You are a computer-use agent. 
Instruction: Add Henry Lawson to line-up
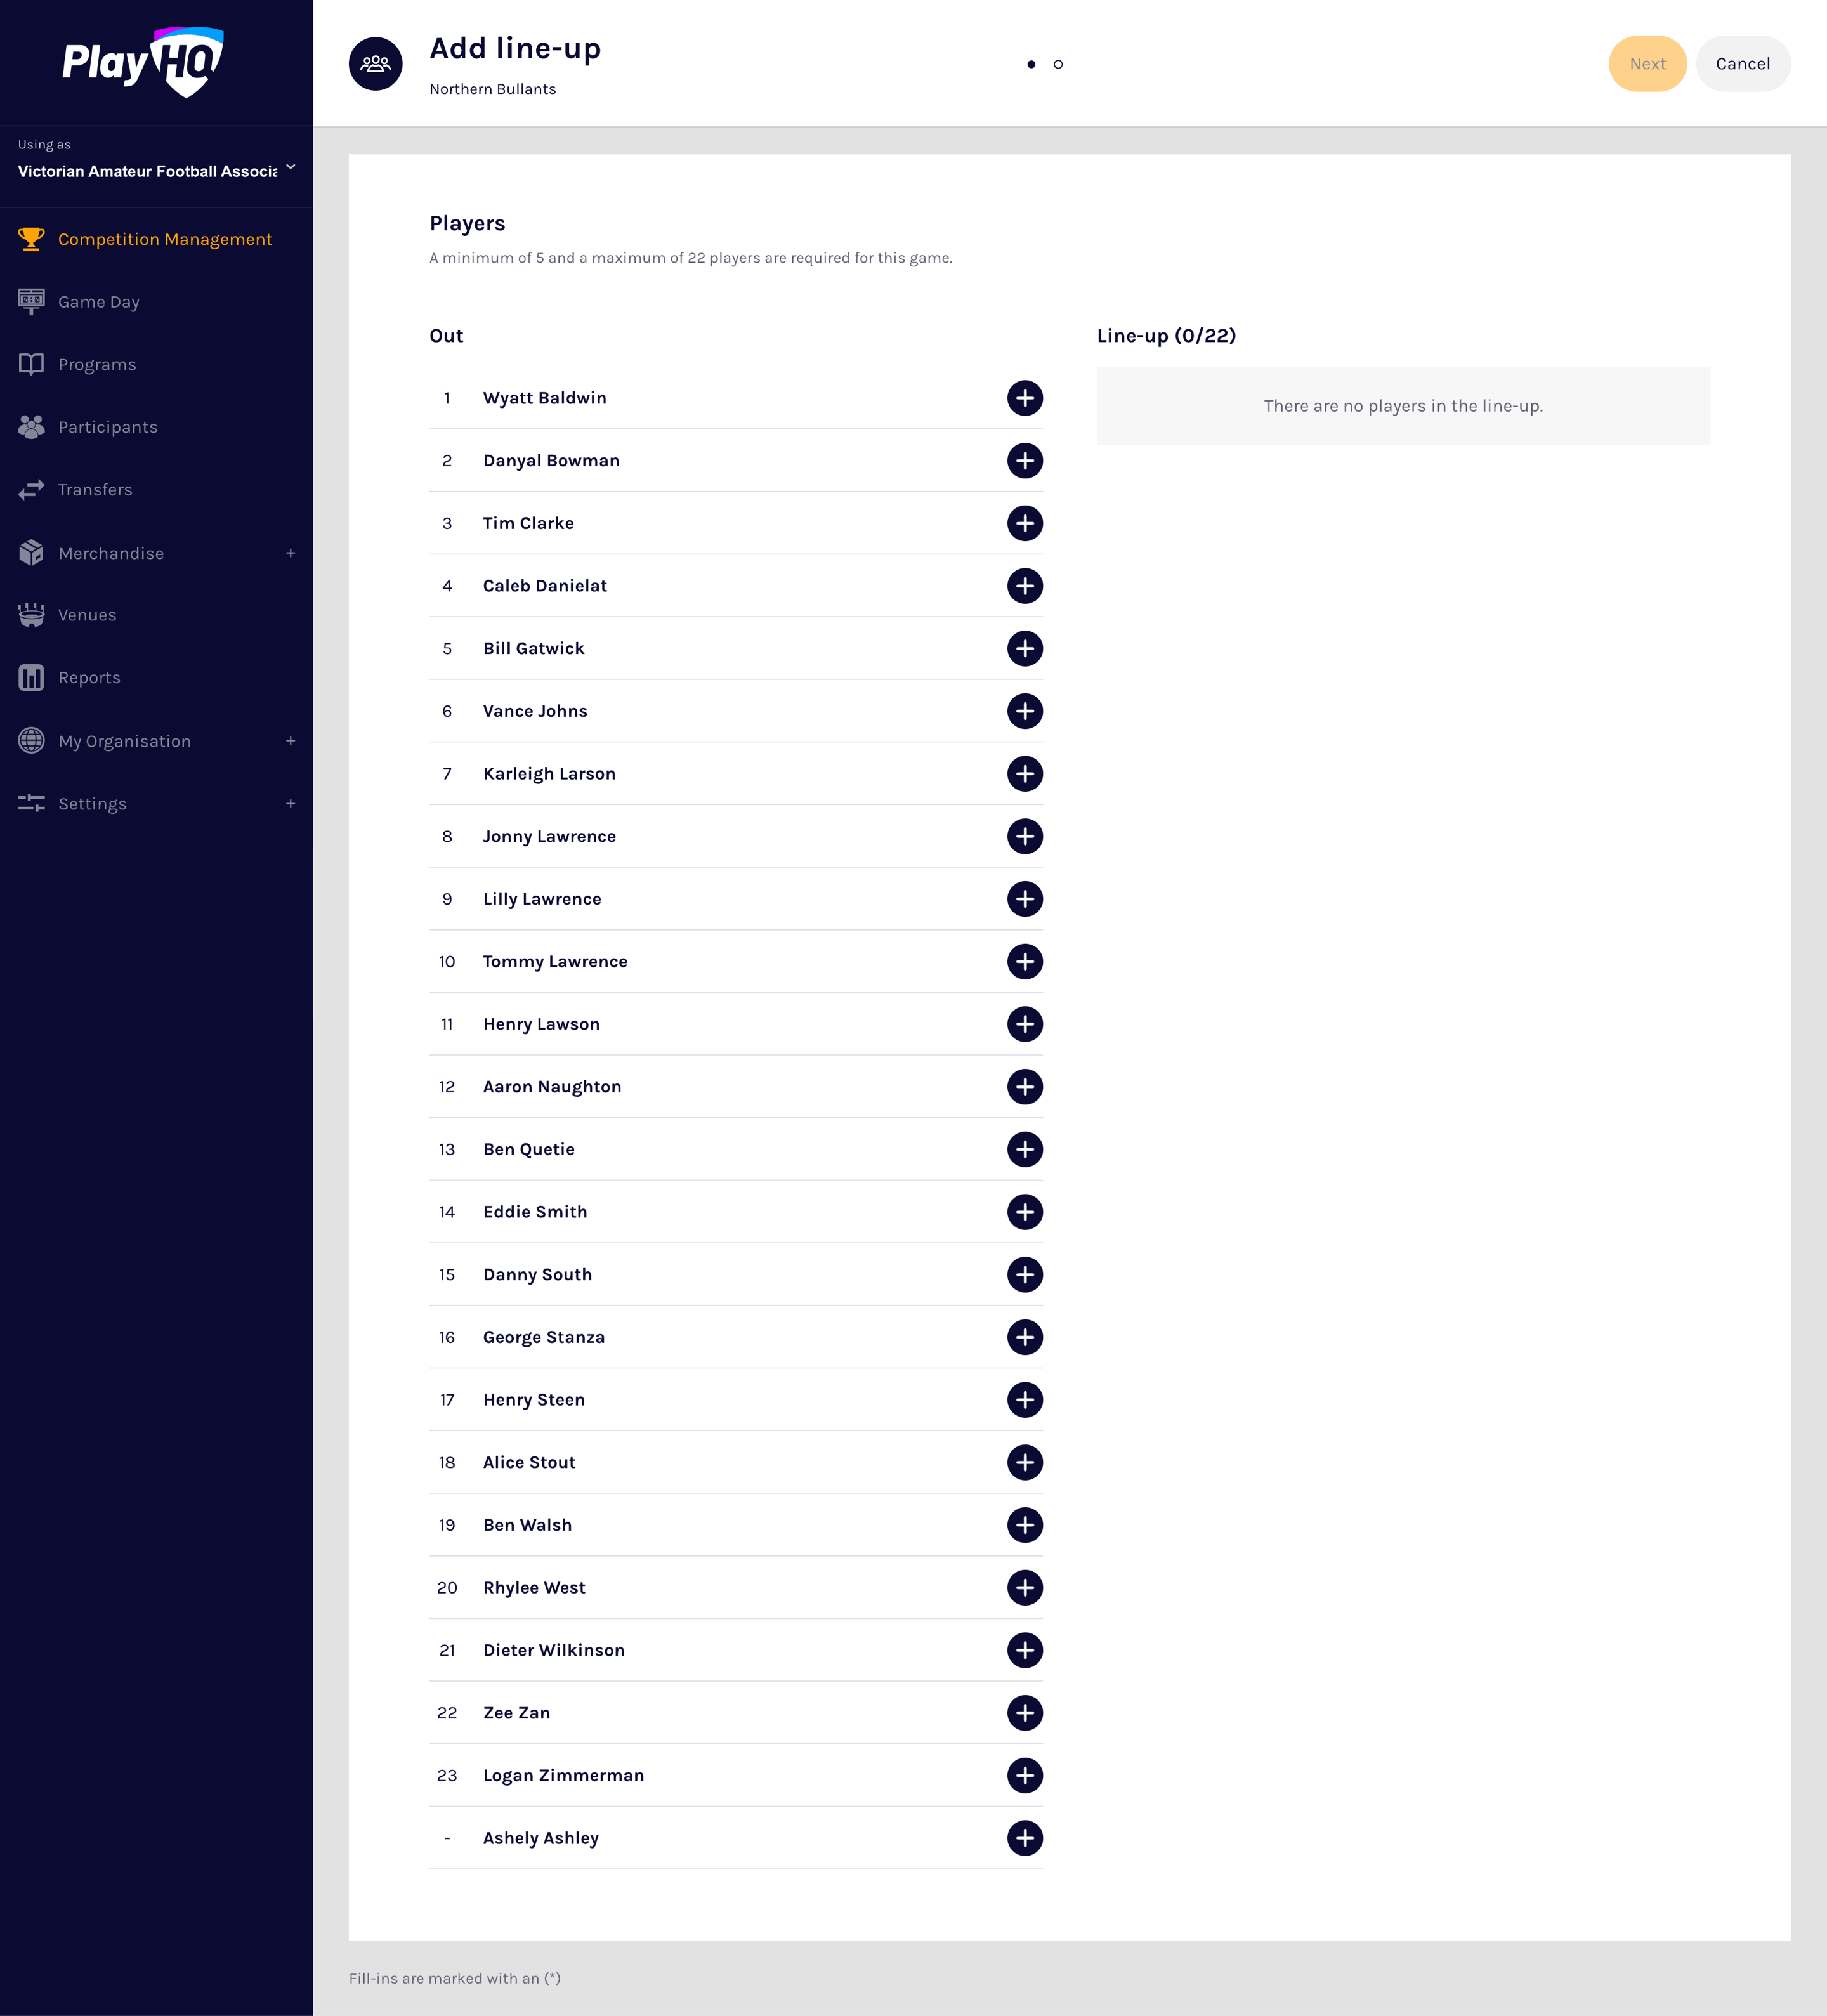pyautogui.click(x=1024, y=1024)
